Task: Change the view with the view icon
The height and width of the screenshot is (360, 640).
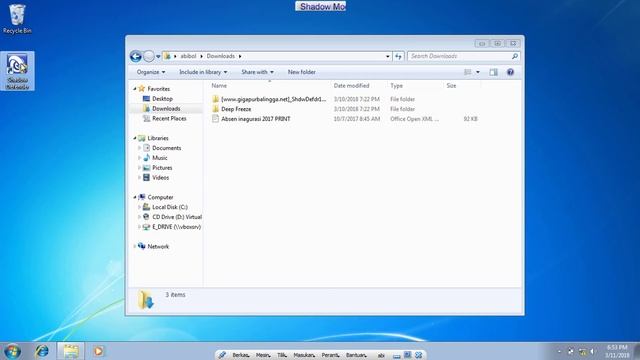Action: coord(468,72)
